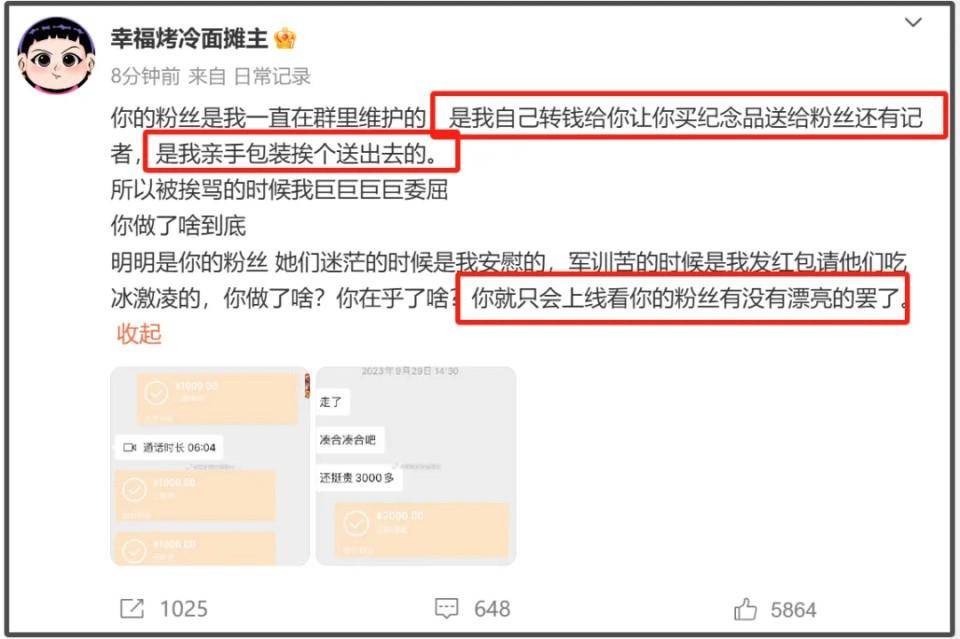Click the 8分钟前 timestamp

pos(146,77)
